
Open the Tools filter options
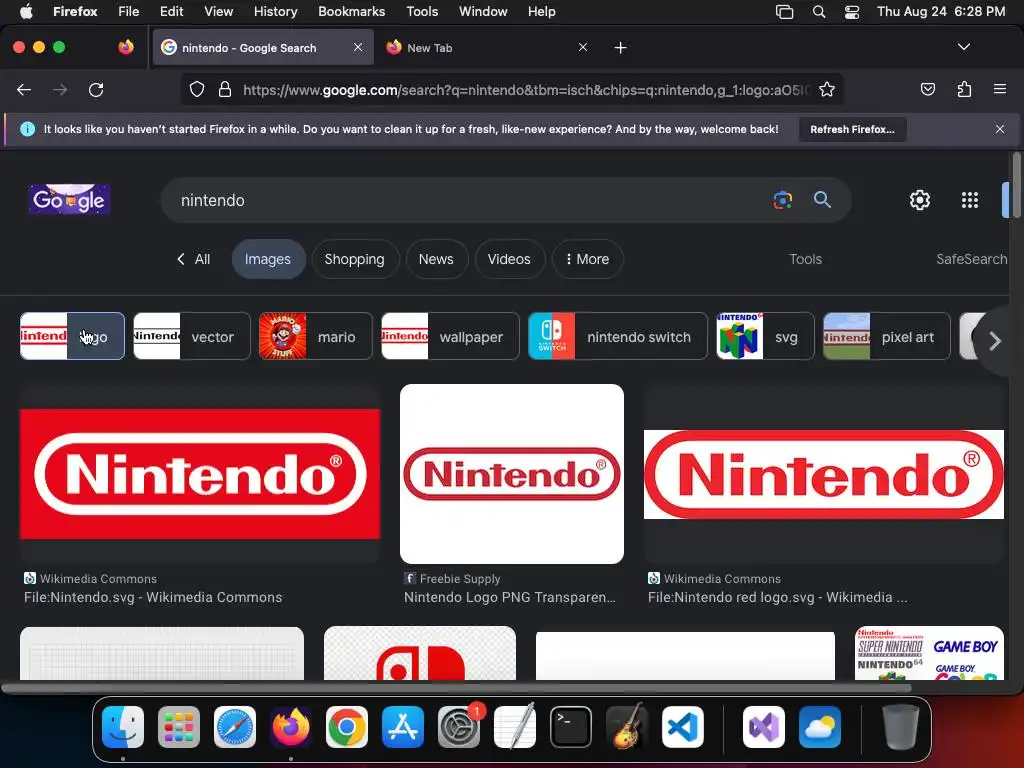[x=805, y=259]
